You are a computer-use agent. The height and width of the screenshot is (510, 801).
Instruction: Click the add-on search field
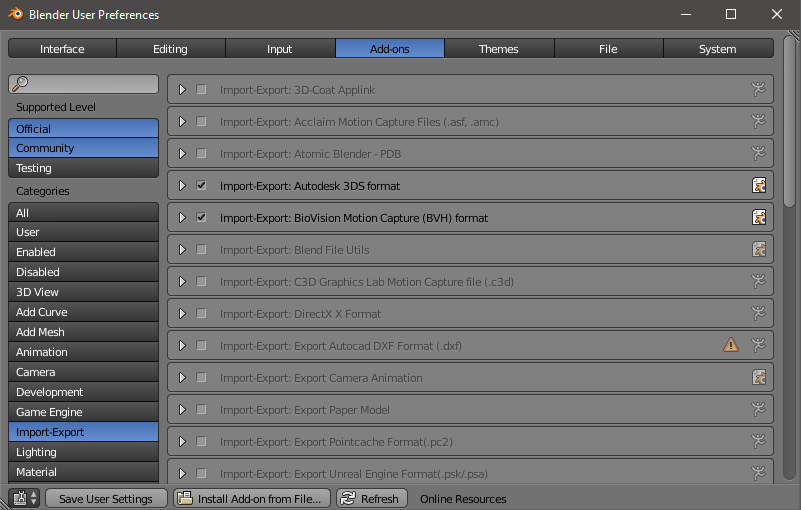pyautogui.click(x=83, y=84)
